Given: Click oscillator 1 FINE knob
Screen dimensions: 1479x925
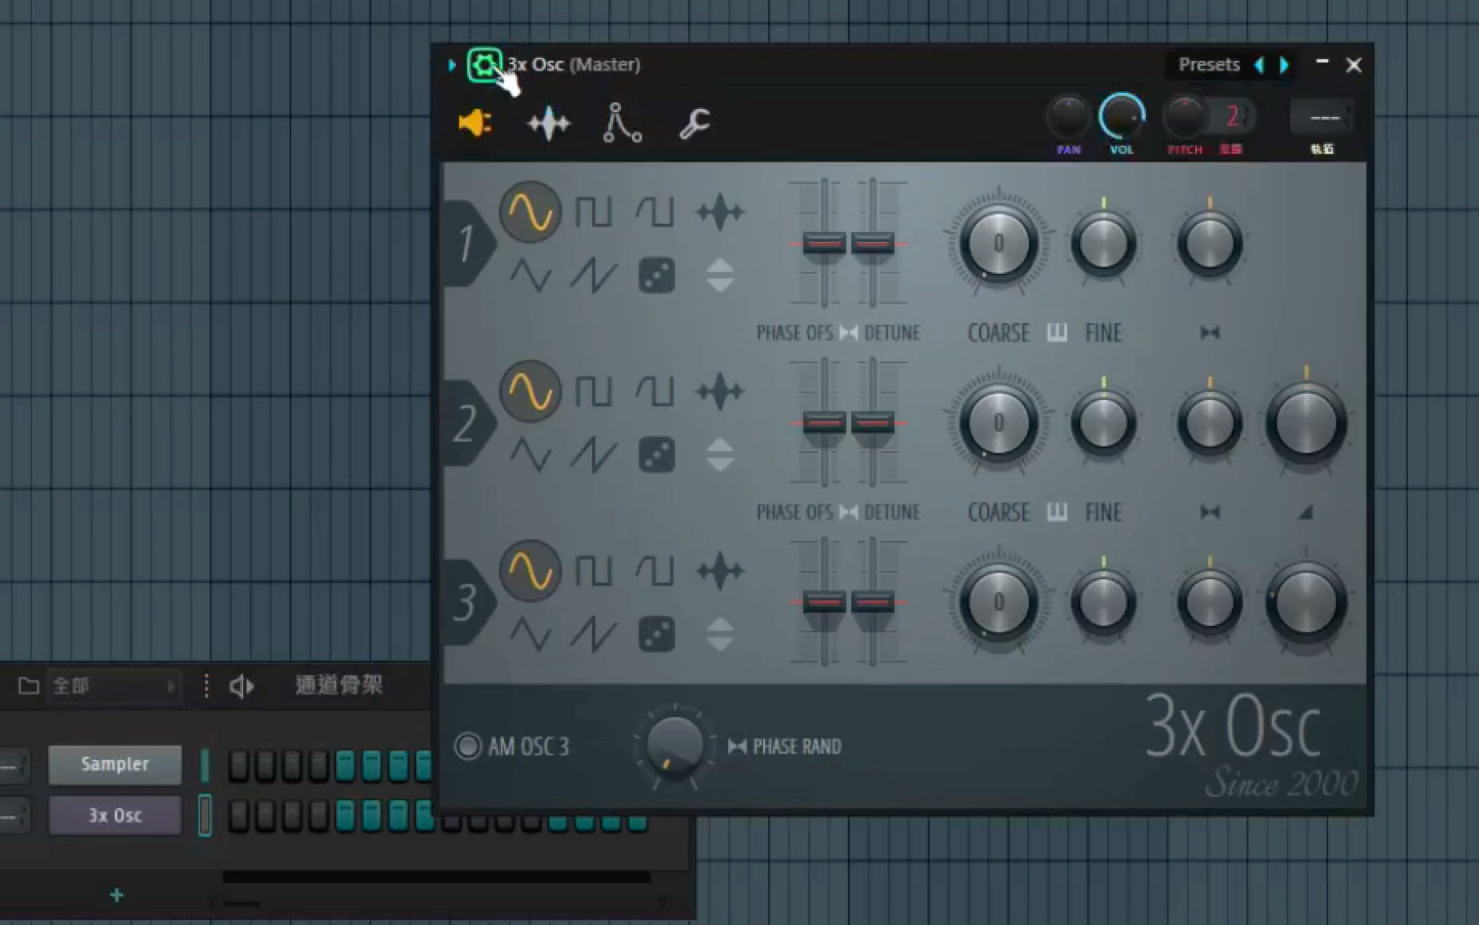Looking at the screenshot, I should [1103, 244].
